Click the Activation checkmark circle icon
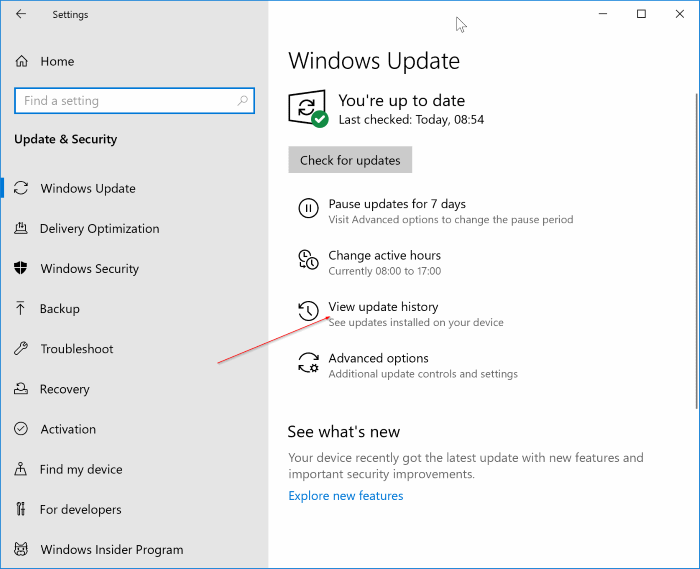 pyautogui.click(x=21, y=429)
